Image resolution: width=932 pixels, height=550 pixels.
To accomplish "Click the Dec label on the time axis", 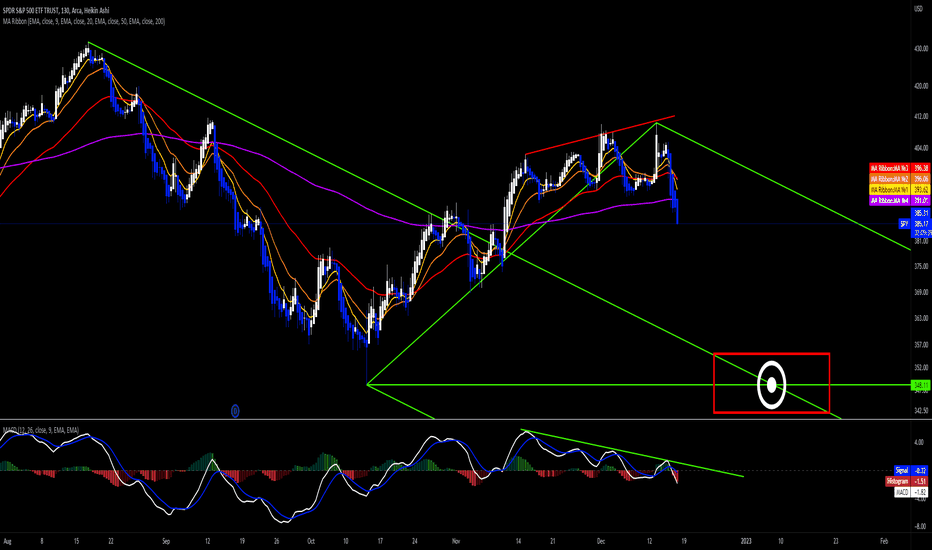I will 601,542.
